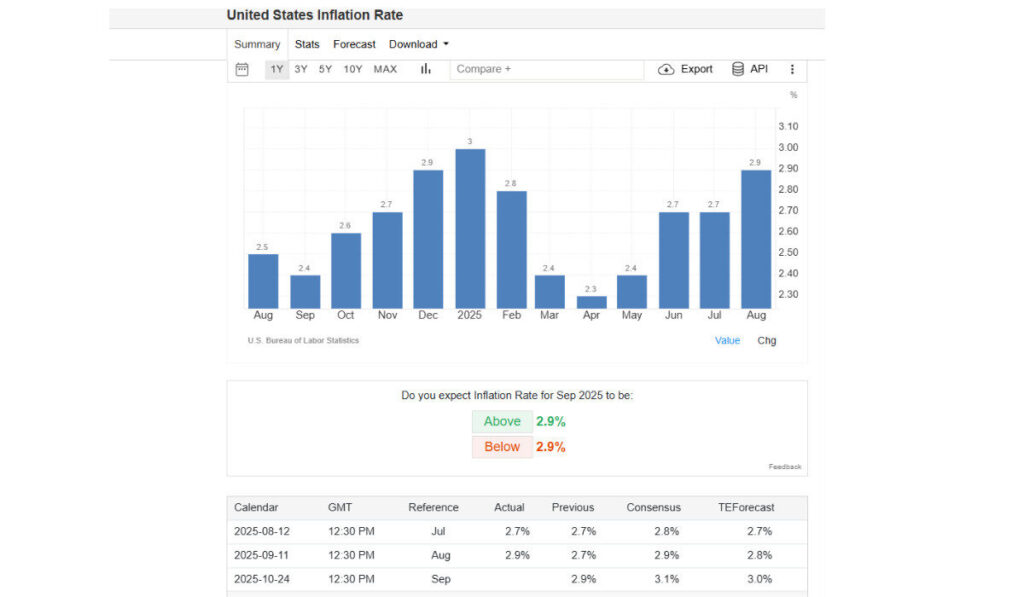
Task: Select the 3Y time range
Action: point(301,69)
